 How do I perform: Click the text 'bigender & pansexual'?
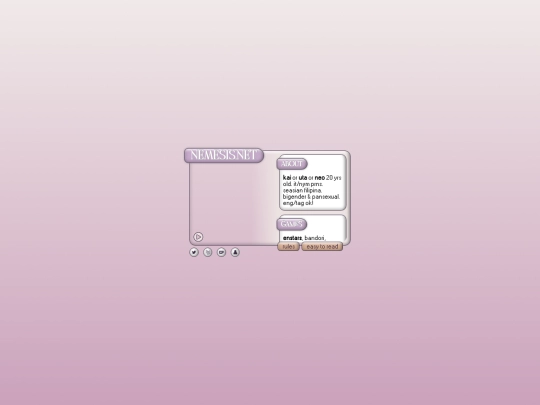311,197
